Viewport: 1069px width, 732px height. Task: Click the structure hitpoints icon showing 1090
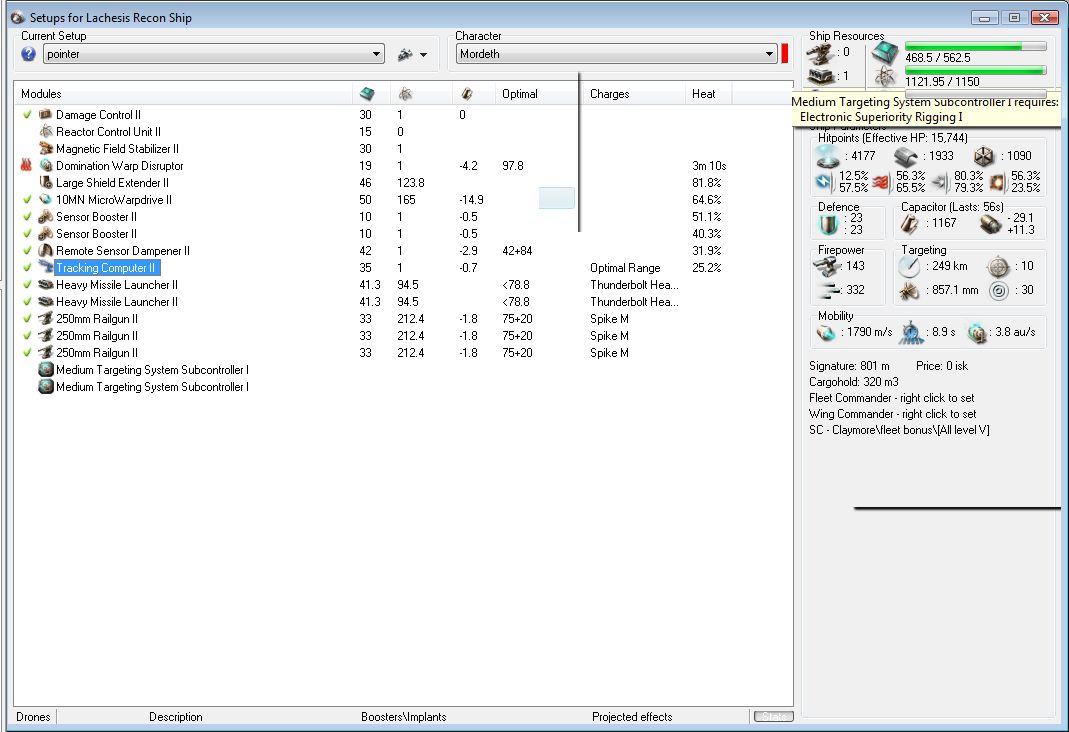[984, 156]
